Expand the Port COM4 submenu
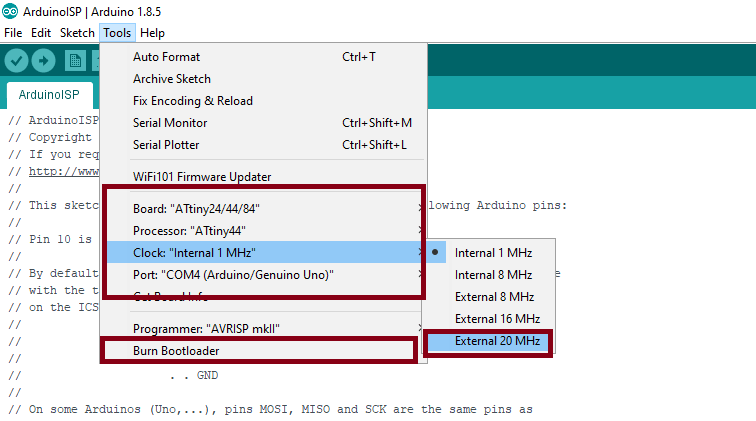 [x=264, y=275]
